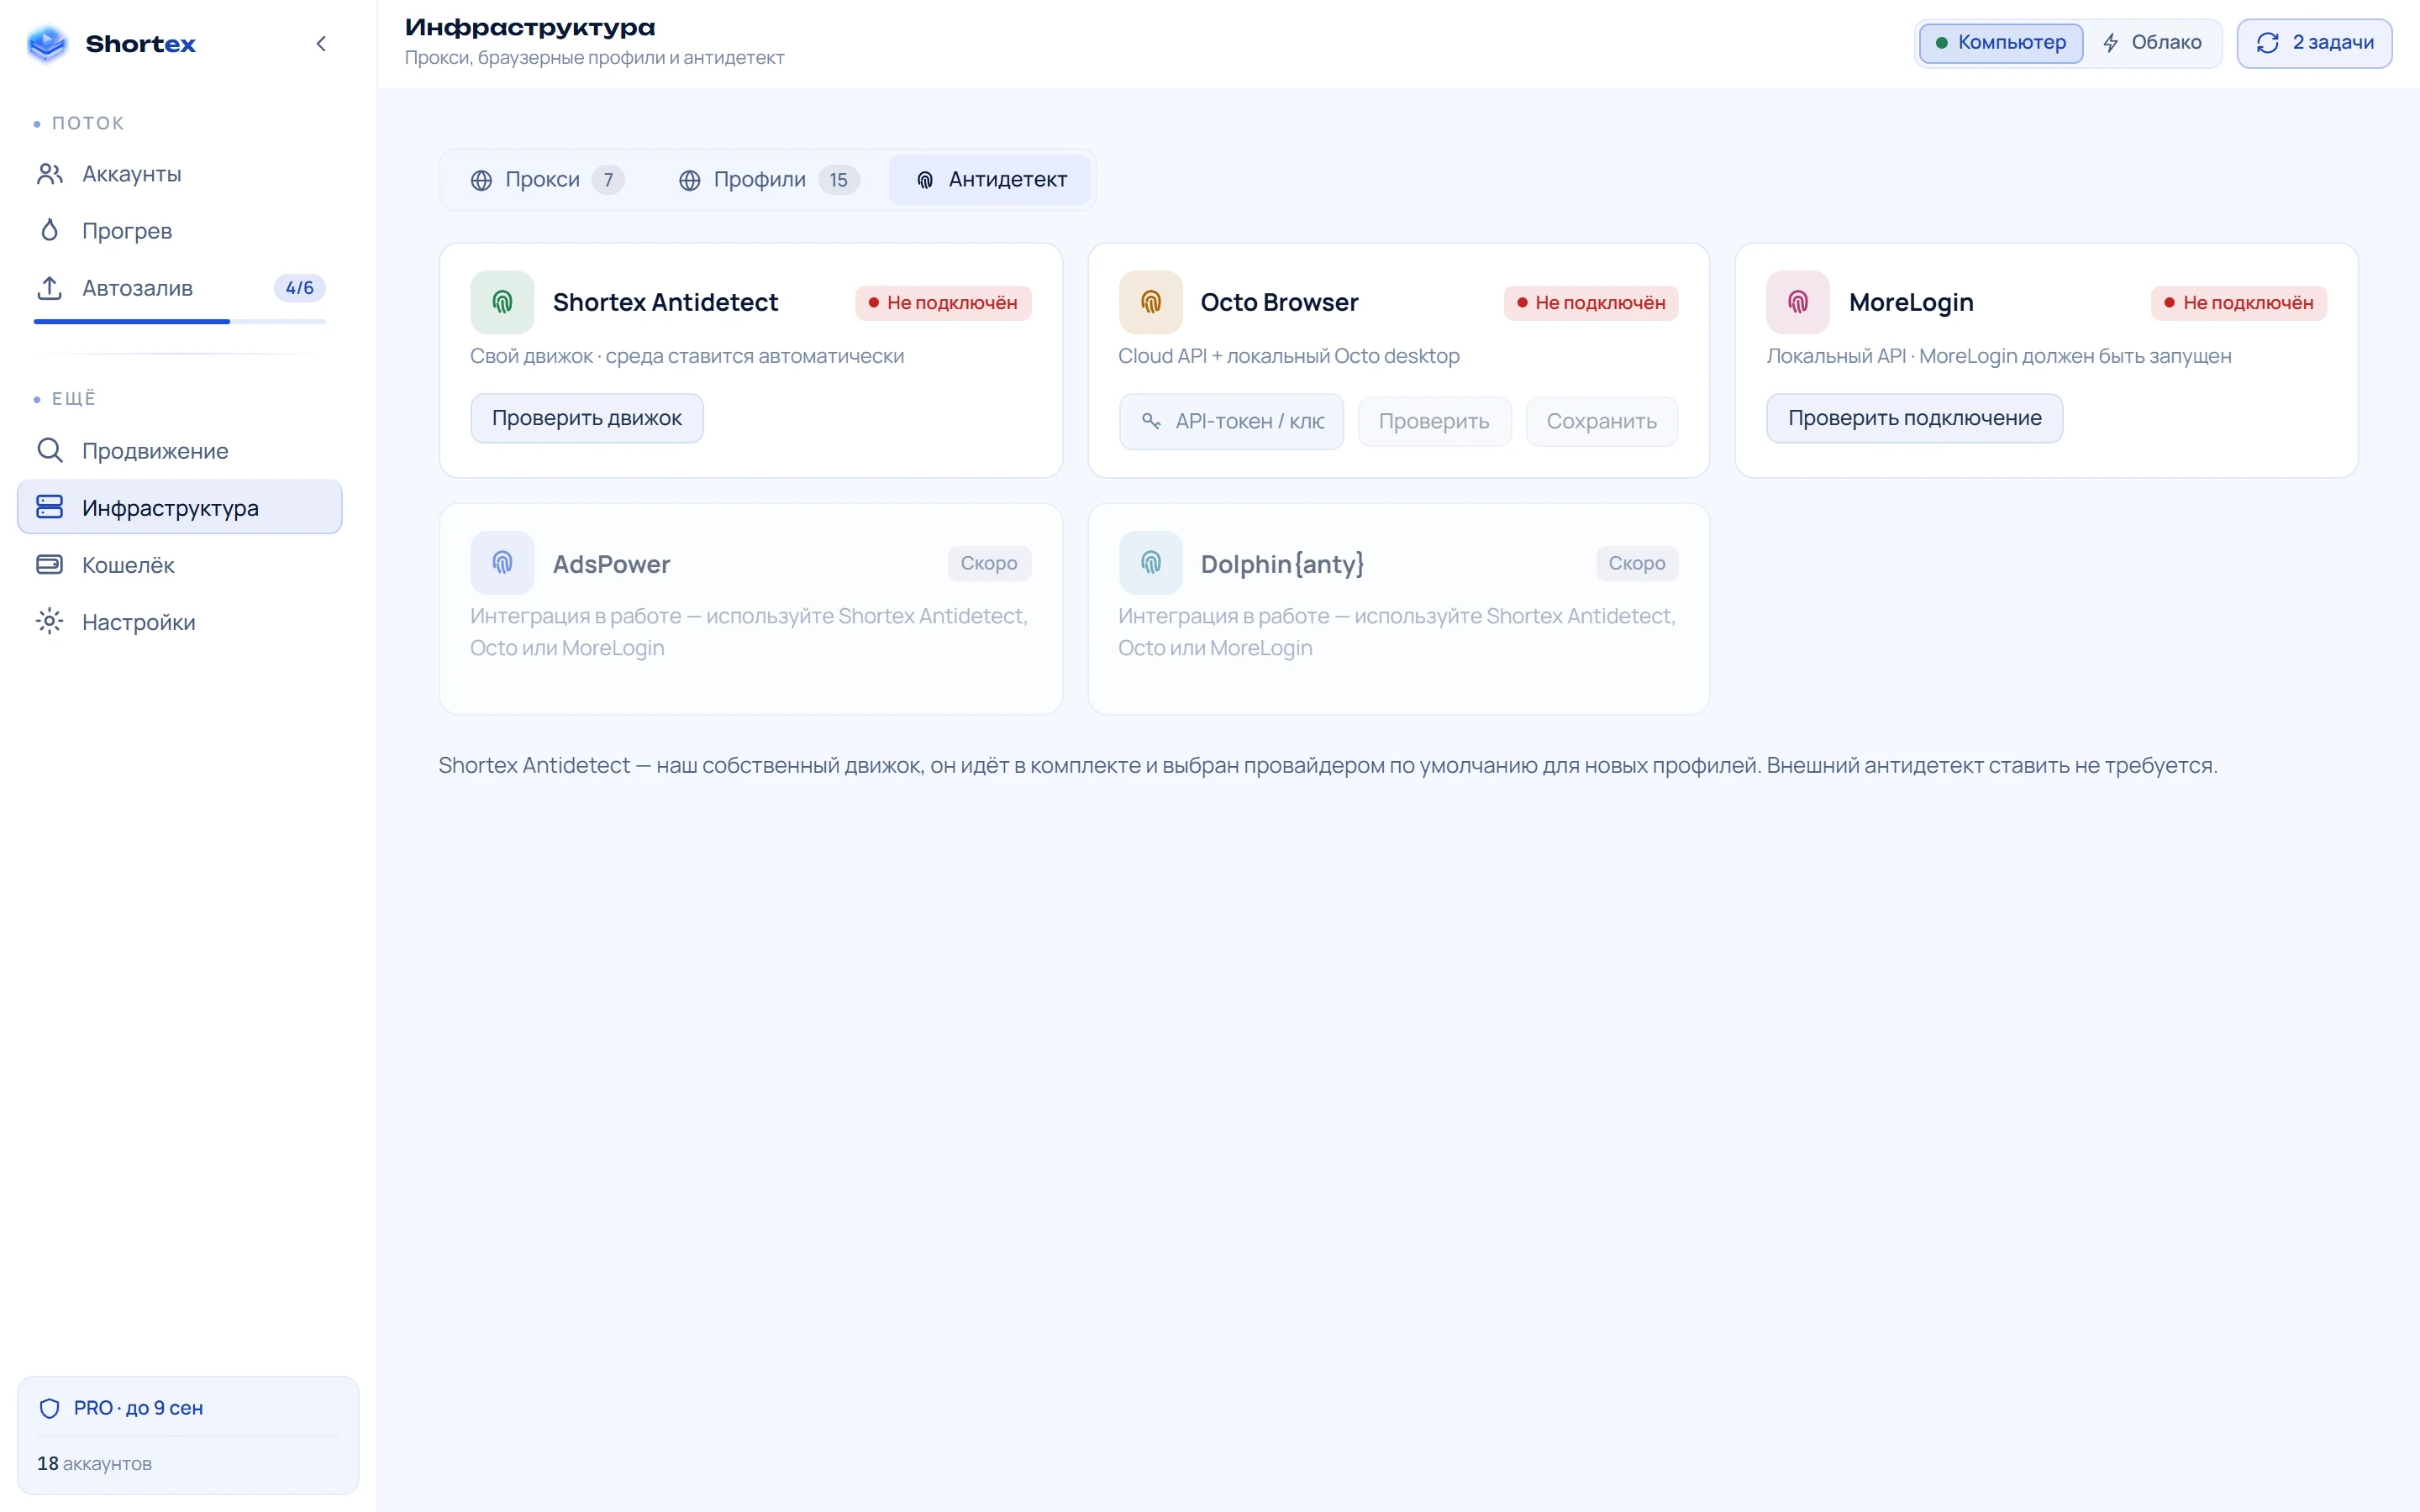
Task: Click the Прогрев flame icon
Action: (50, 231)
